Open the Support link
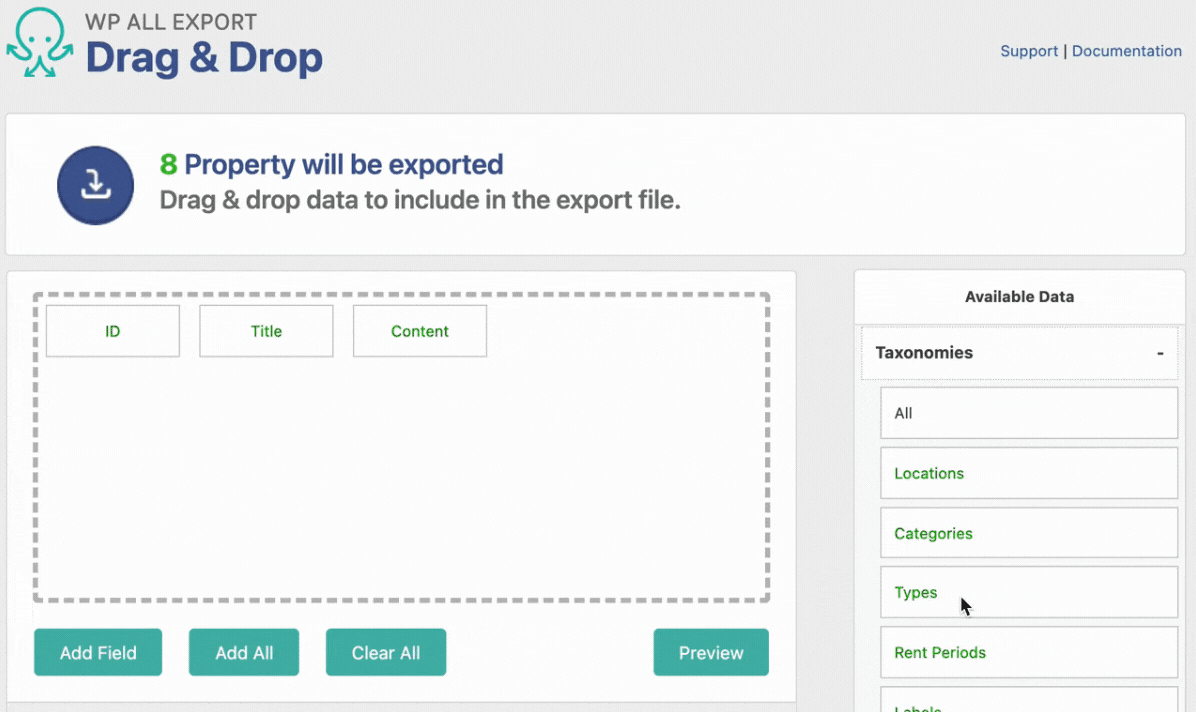1196x712 pixels. coord(1028,51)
